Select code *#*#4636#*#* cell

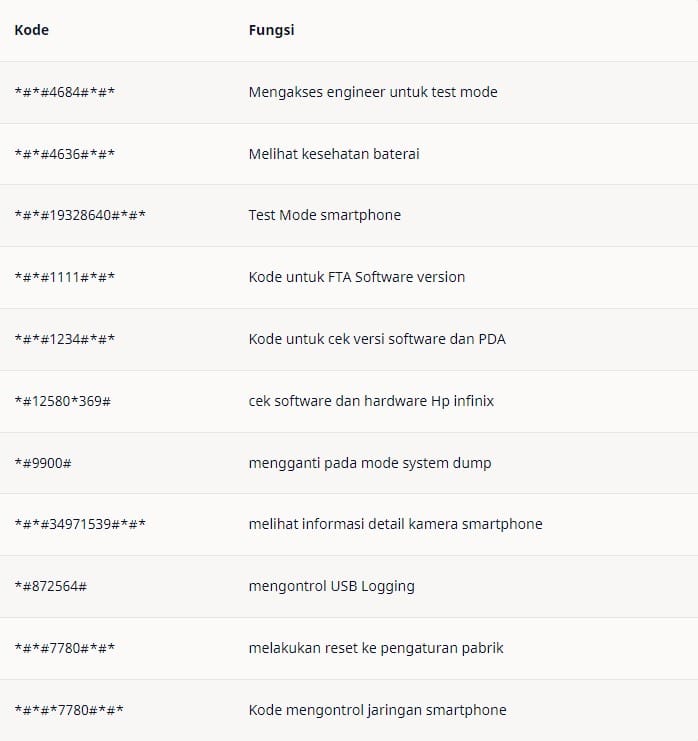[x=65, y=154]
